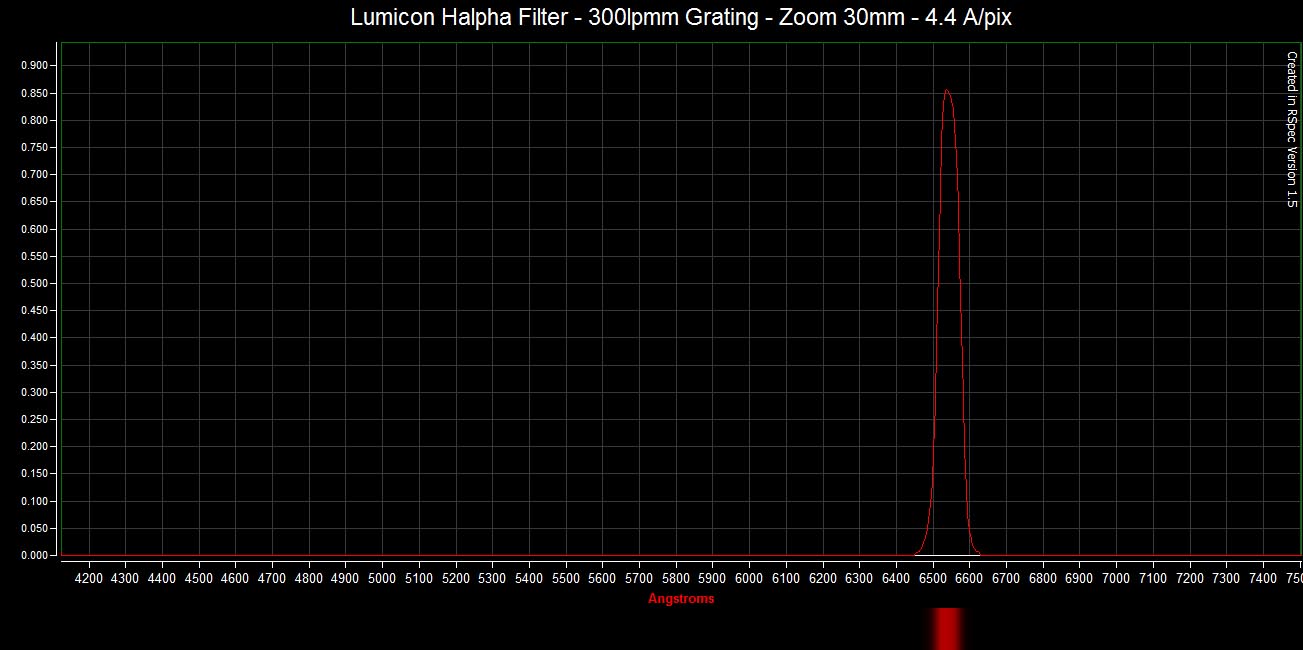Click the 6000 wavelength tick label
This screenshot has height=650, width=1303.
tap(749, 578)
